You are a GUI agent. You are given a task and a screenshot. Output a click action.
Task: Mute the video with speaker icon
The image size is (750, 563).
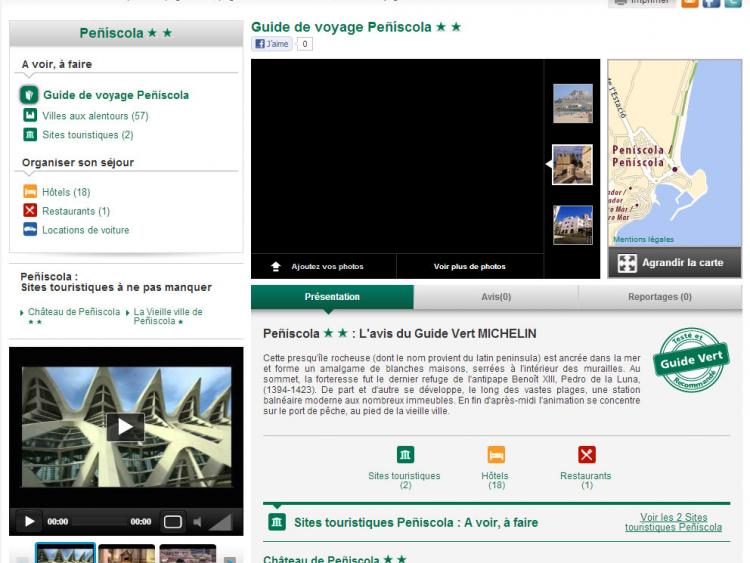point(198,522)
